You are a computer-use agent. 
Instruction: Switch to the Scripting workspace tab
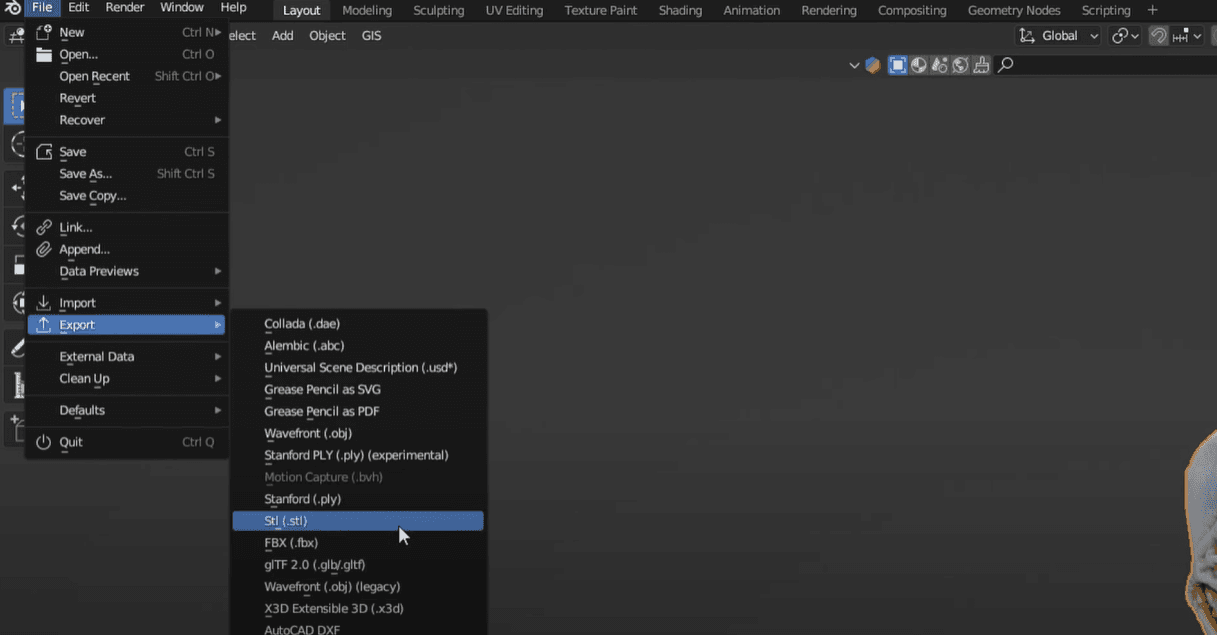coord(1106,10)
